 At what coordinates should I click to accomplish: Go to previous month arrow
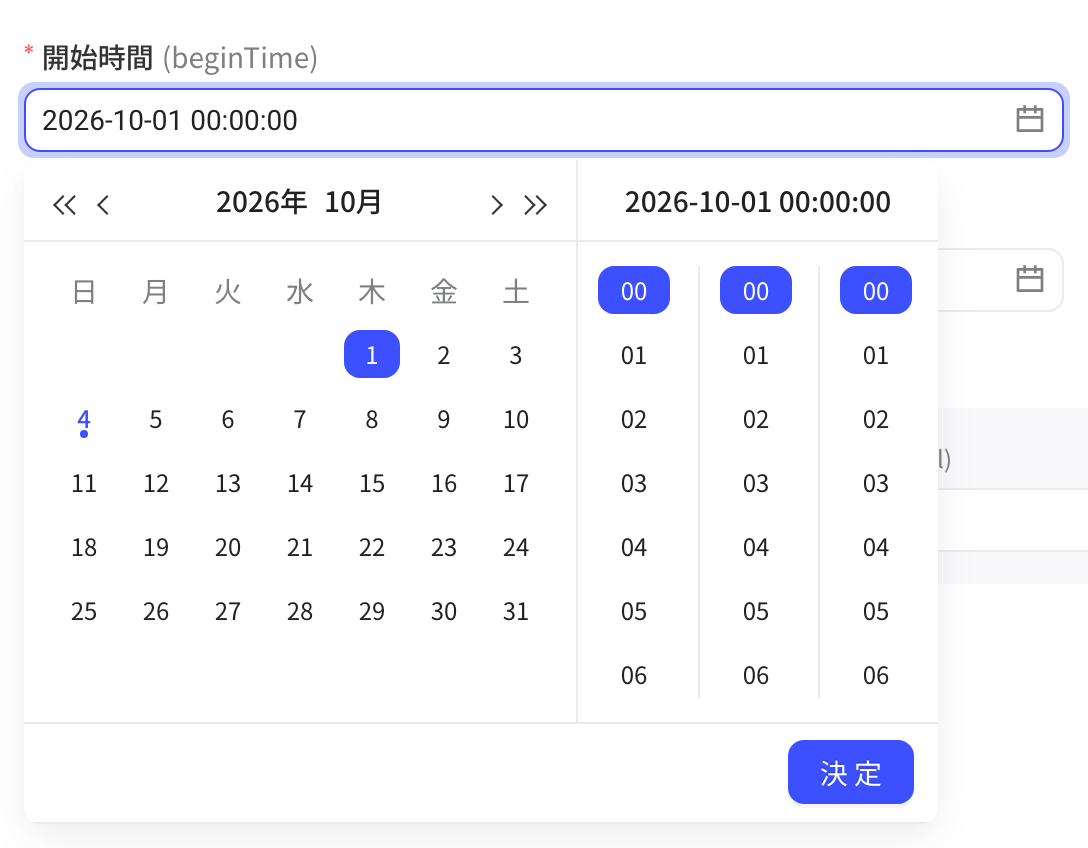point(103,205)
